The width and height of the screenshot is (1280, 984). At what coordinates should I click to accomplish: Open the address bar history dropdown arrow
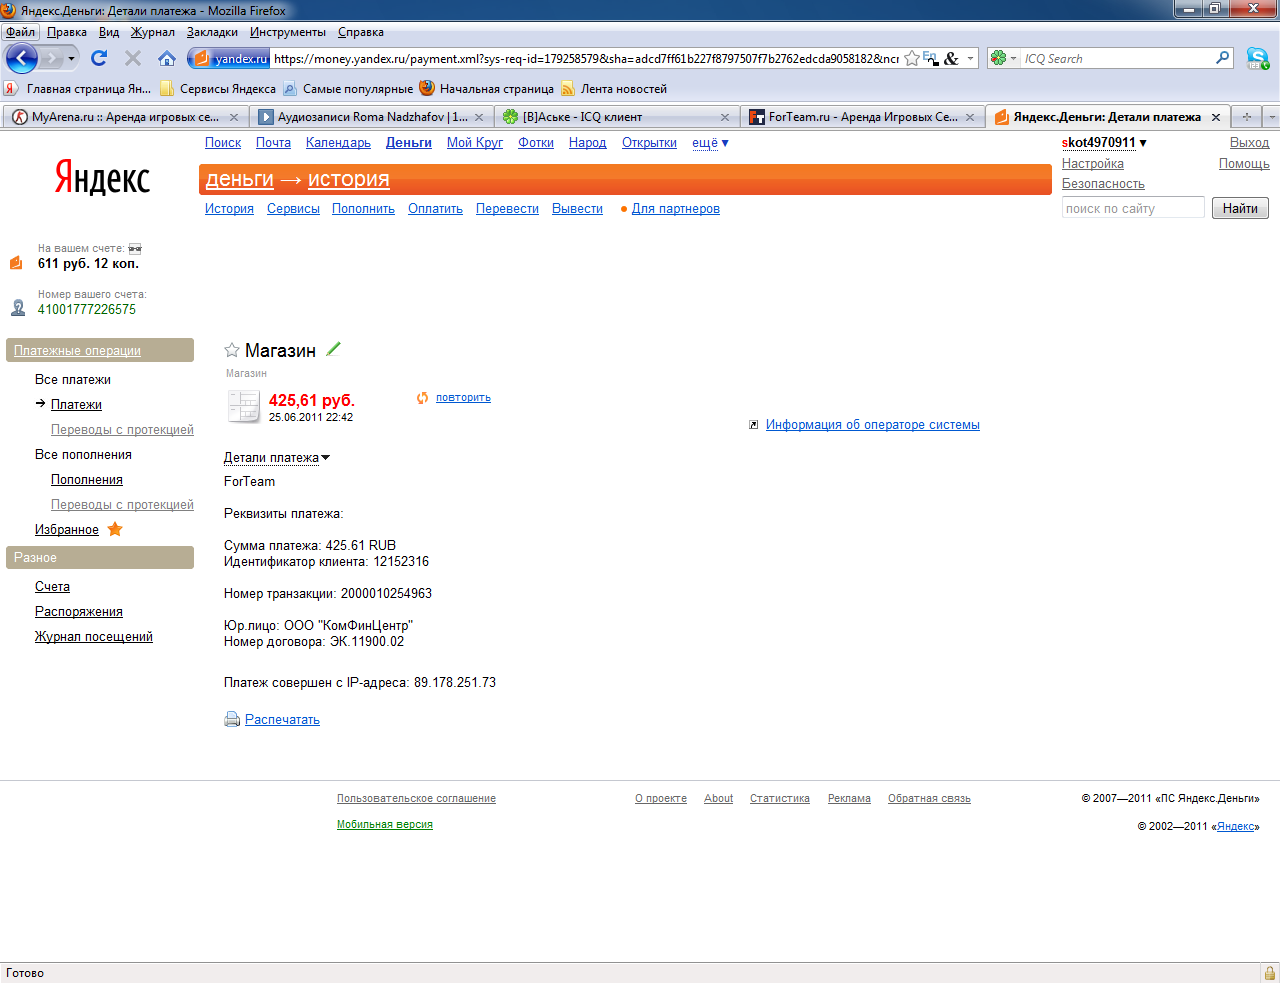[x=970, y=59]
